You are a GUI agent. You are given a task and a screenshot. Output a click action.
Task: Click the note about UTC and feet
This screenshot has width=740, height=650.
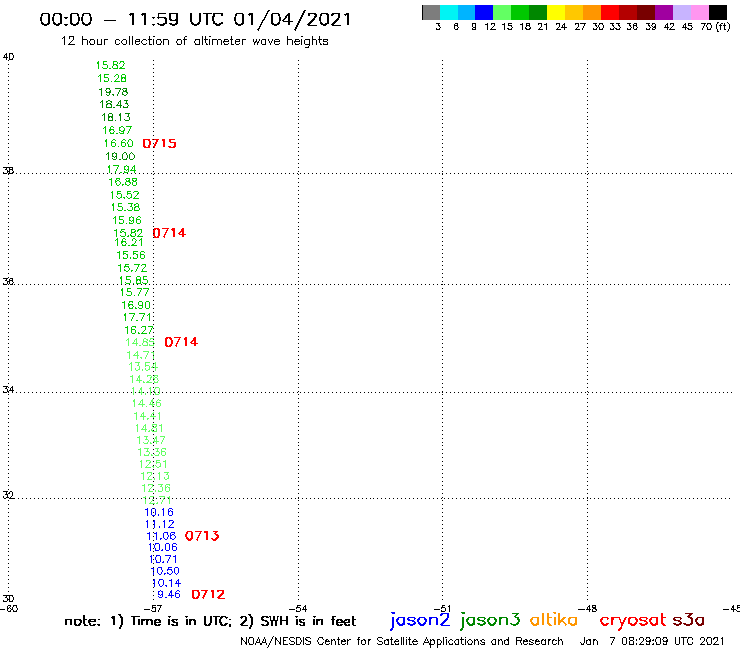click(210, 621)
